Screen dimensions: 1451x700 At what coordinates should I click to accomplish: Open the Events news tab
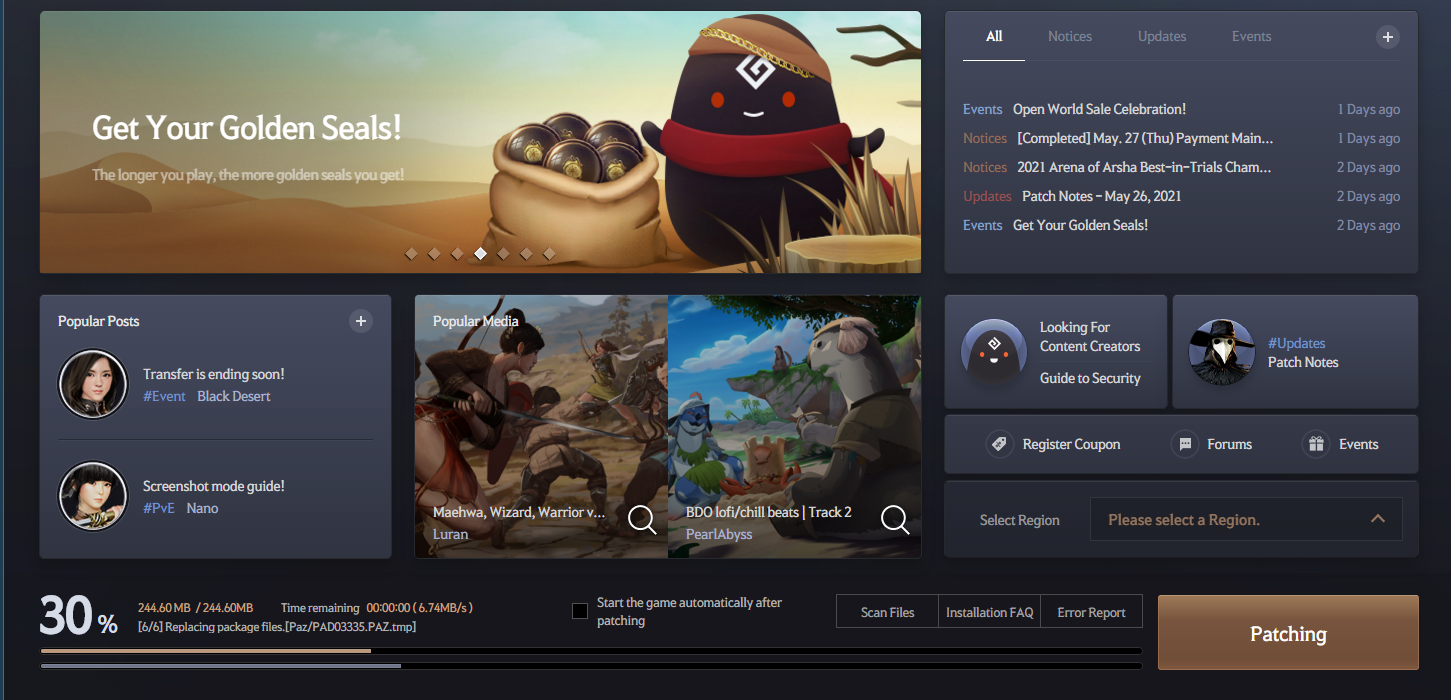[1251, 36]
